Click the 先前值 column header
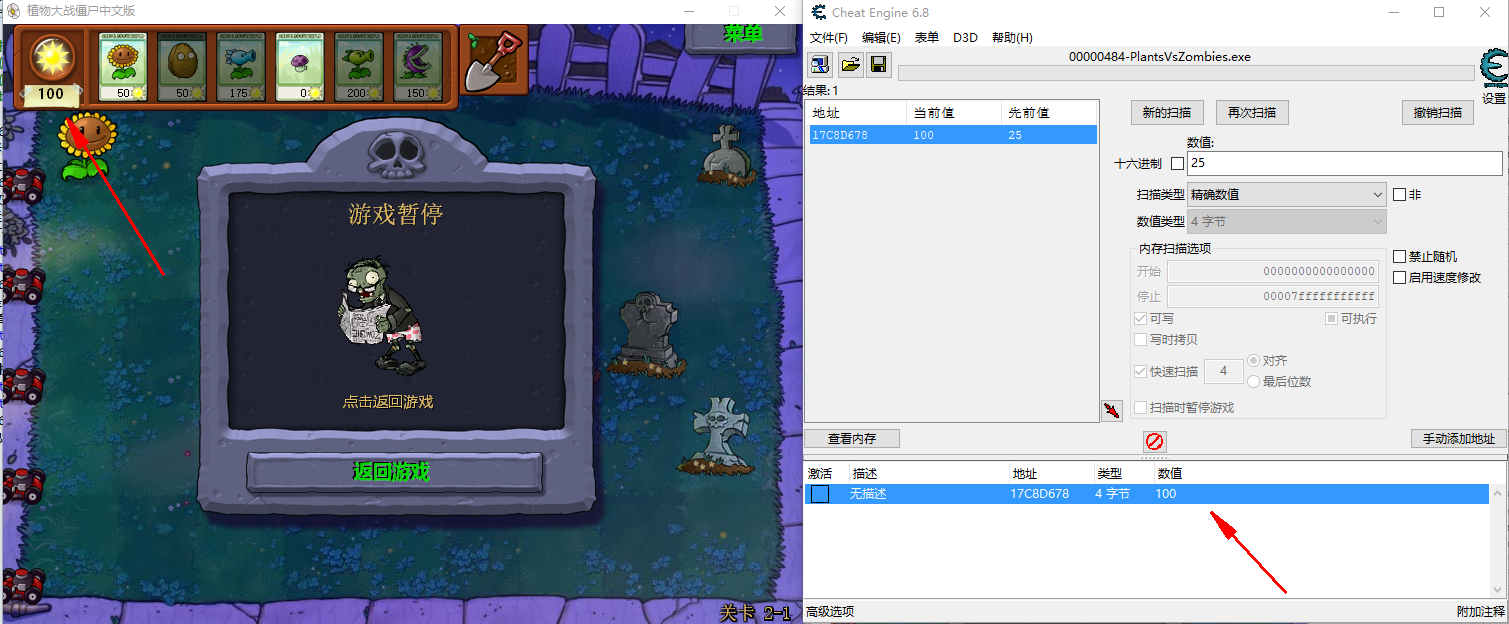Viewport: 1509px width, 624px height. coord(1048,113)
